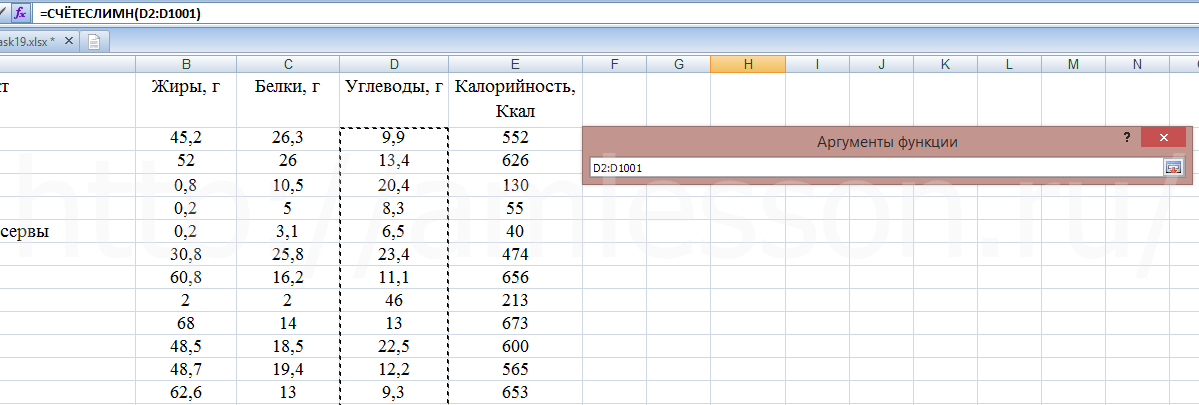Select column K header
The height and width of the screenshot is (405, 1199).
click(x=945, y=65)
